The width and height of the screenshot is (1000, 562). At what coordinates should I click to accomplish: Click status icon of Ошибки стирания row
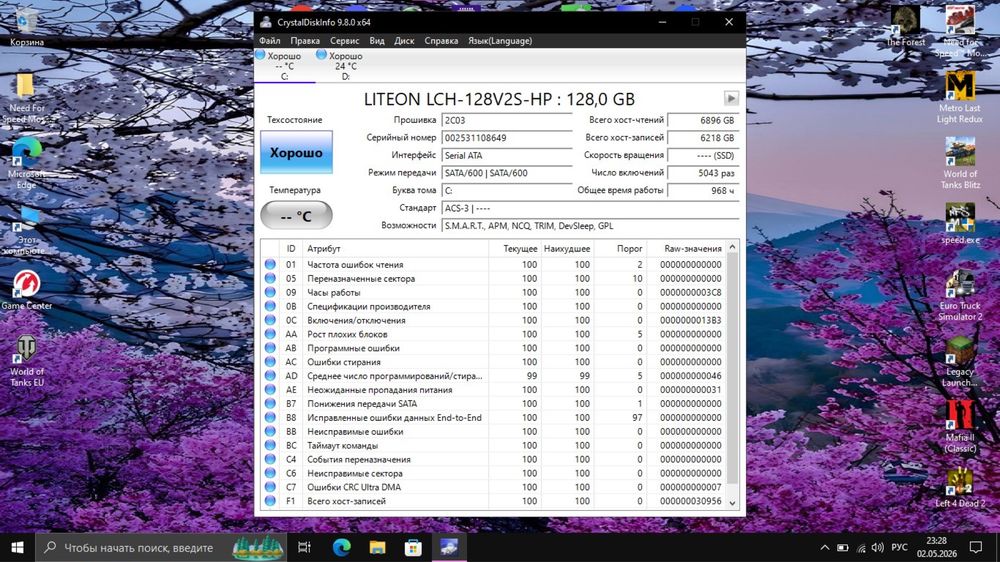coord(270,362)
